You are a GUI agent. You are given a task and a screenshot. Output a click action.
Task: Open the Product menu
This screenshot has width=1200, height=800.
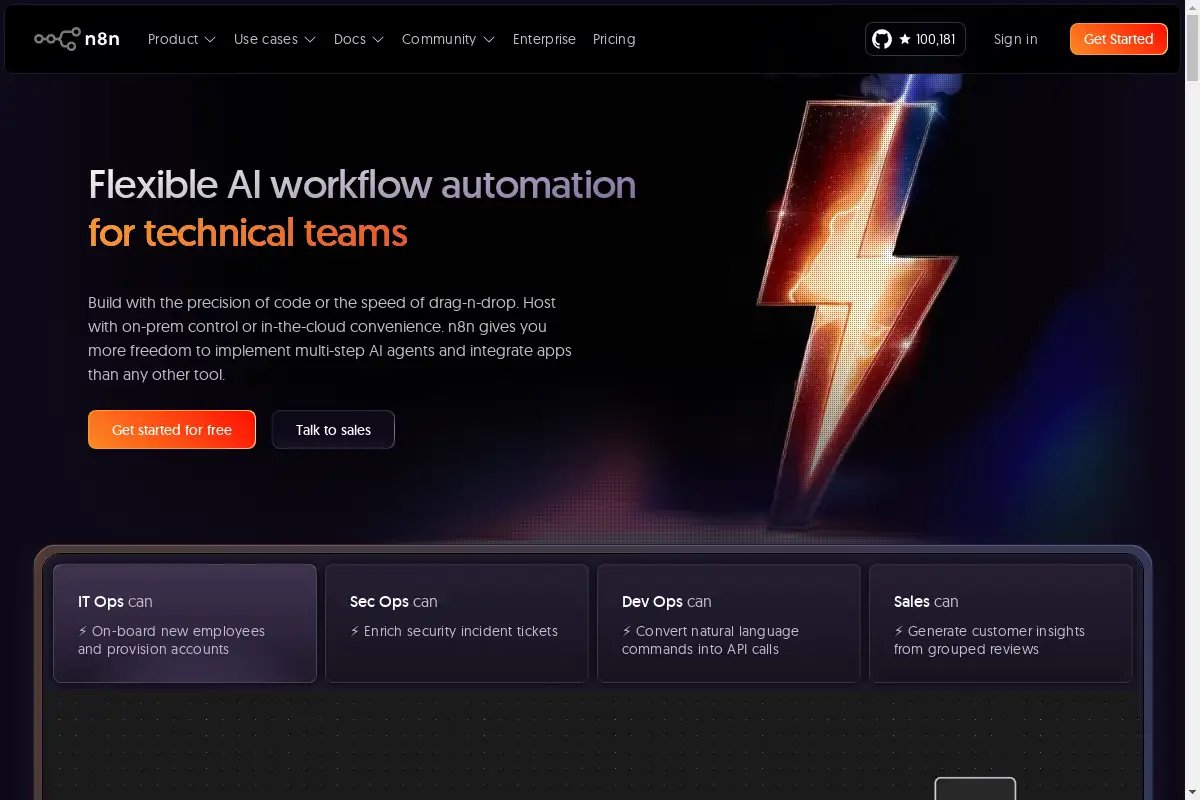click(182, 39)
